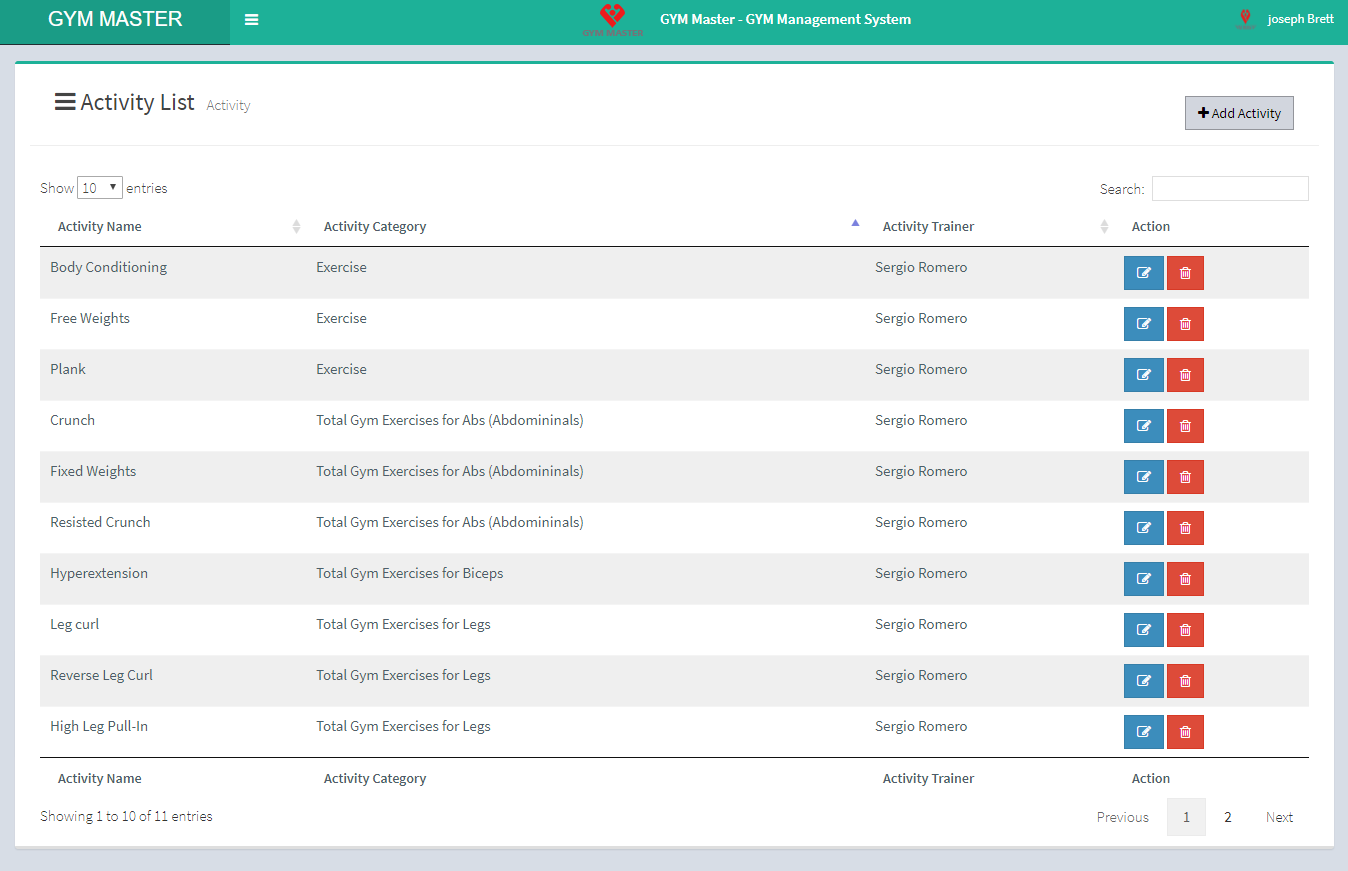Sort by Activity Trainer column
Screen dimensions: 1348x871
[928, 227]
